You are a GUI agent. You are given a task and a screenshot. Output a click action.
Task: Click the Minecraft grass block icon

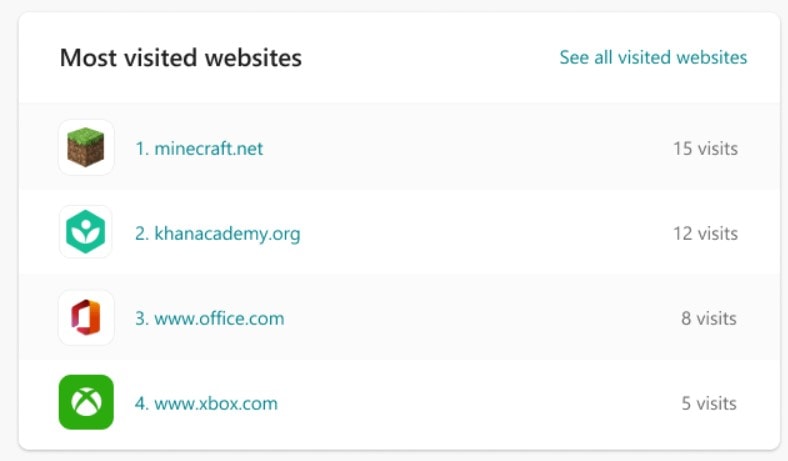[x=86, y=147]
